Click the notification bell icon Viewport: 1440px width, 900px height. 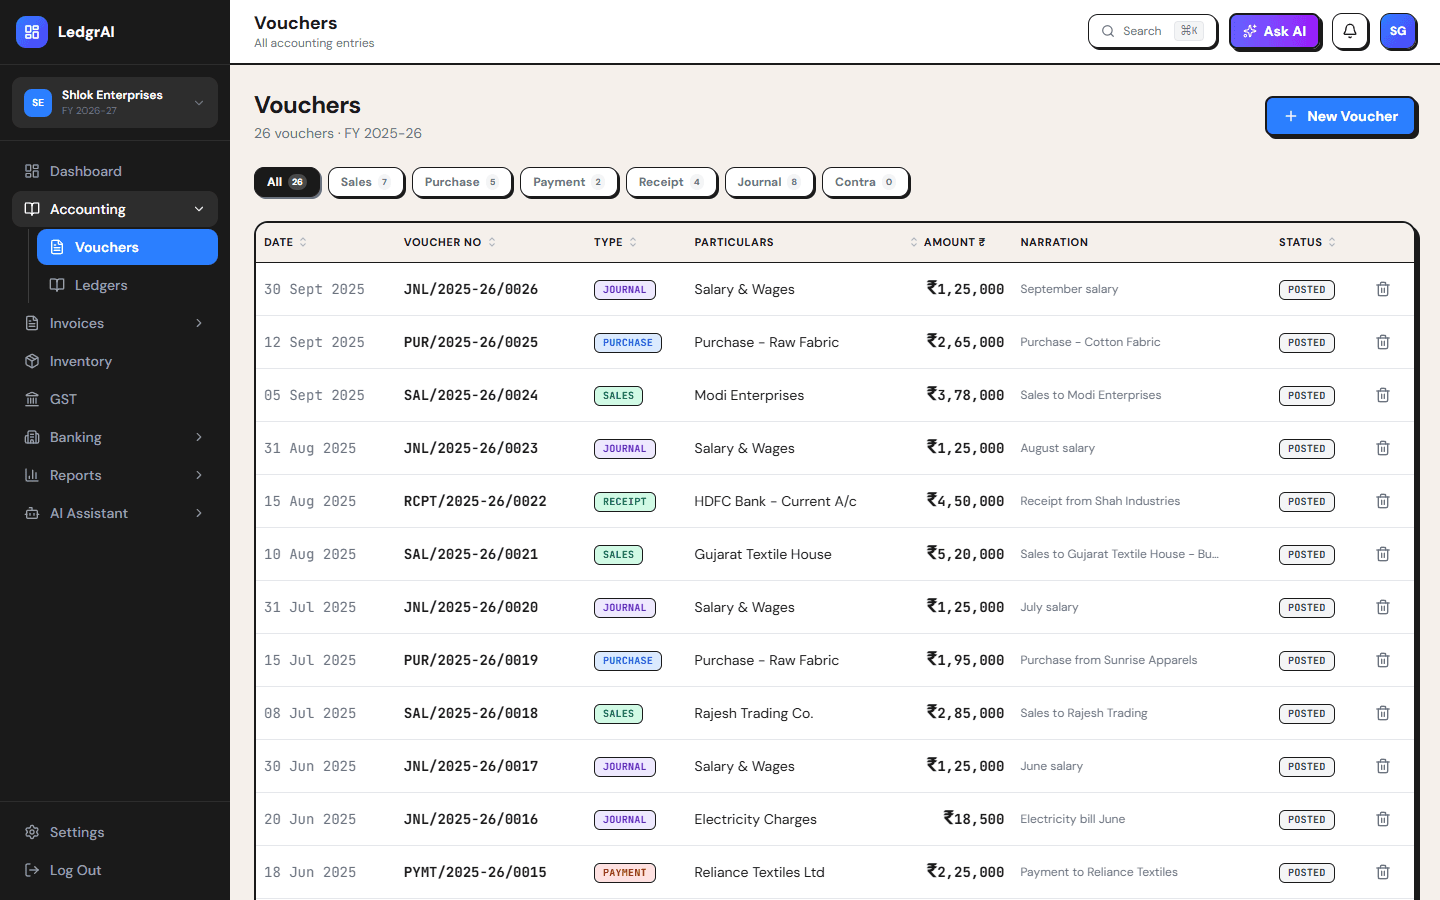point(1350,31)
